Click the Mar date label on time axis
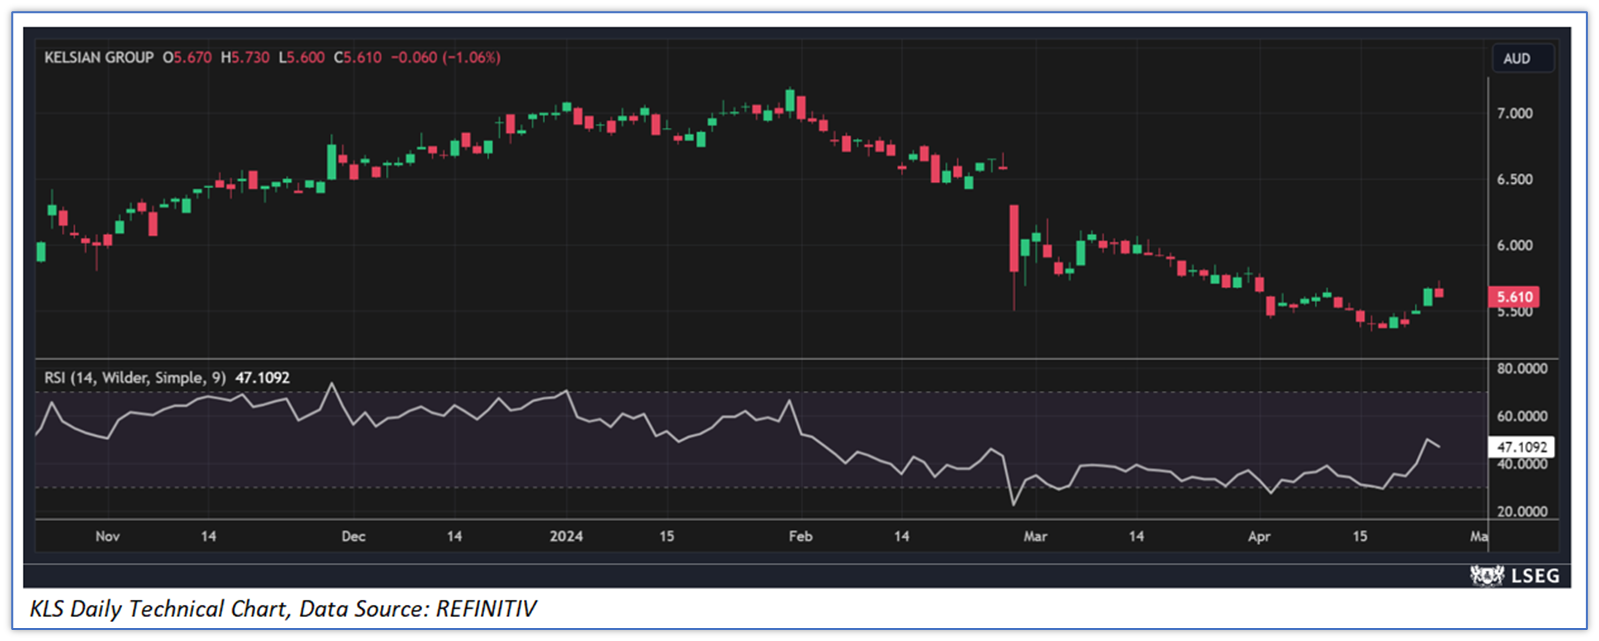Viewport: 1599px width, 641px height. click(1035, 536)
